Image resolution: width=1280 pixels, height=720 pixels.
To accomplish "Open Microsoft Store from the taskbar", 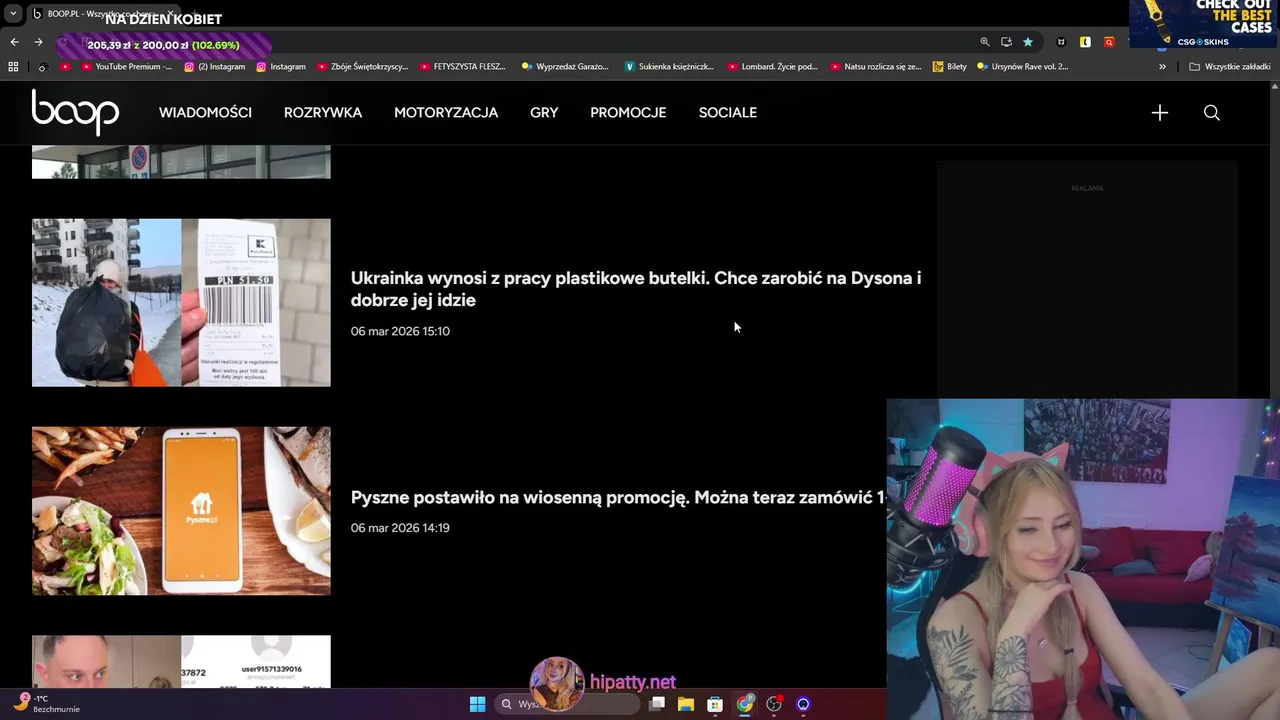I will tap(715, 704).
